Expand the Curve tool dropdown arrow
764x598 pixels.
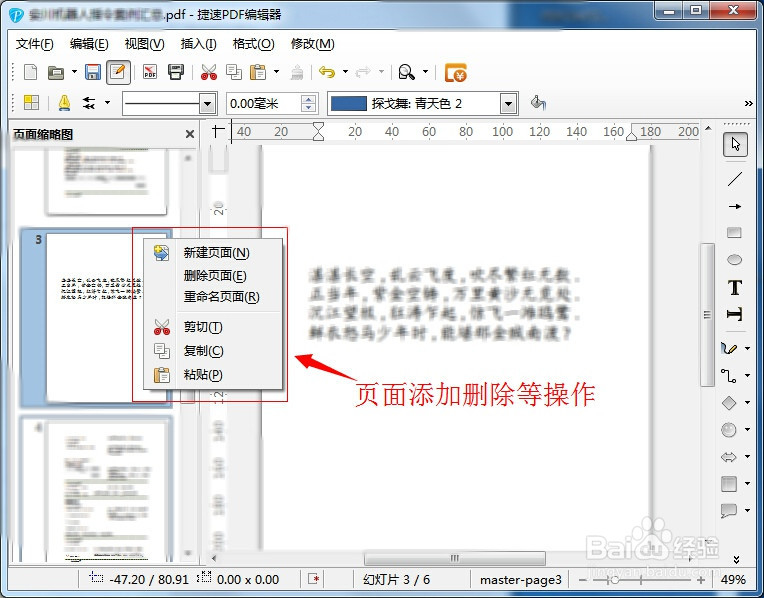747,348
